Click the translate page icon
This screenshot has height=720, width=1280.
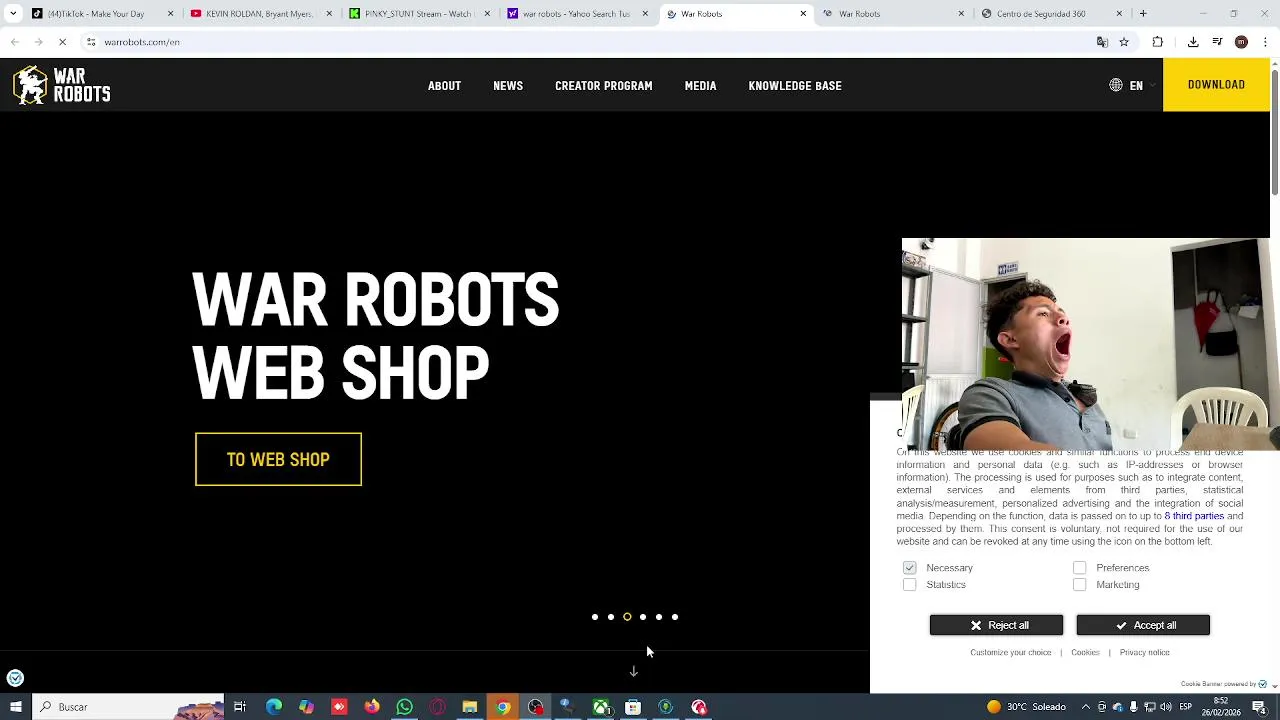[1102, 42]
